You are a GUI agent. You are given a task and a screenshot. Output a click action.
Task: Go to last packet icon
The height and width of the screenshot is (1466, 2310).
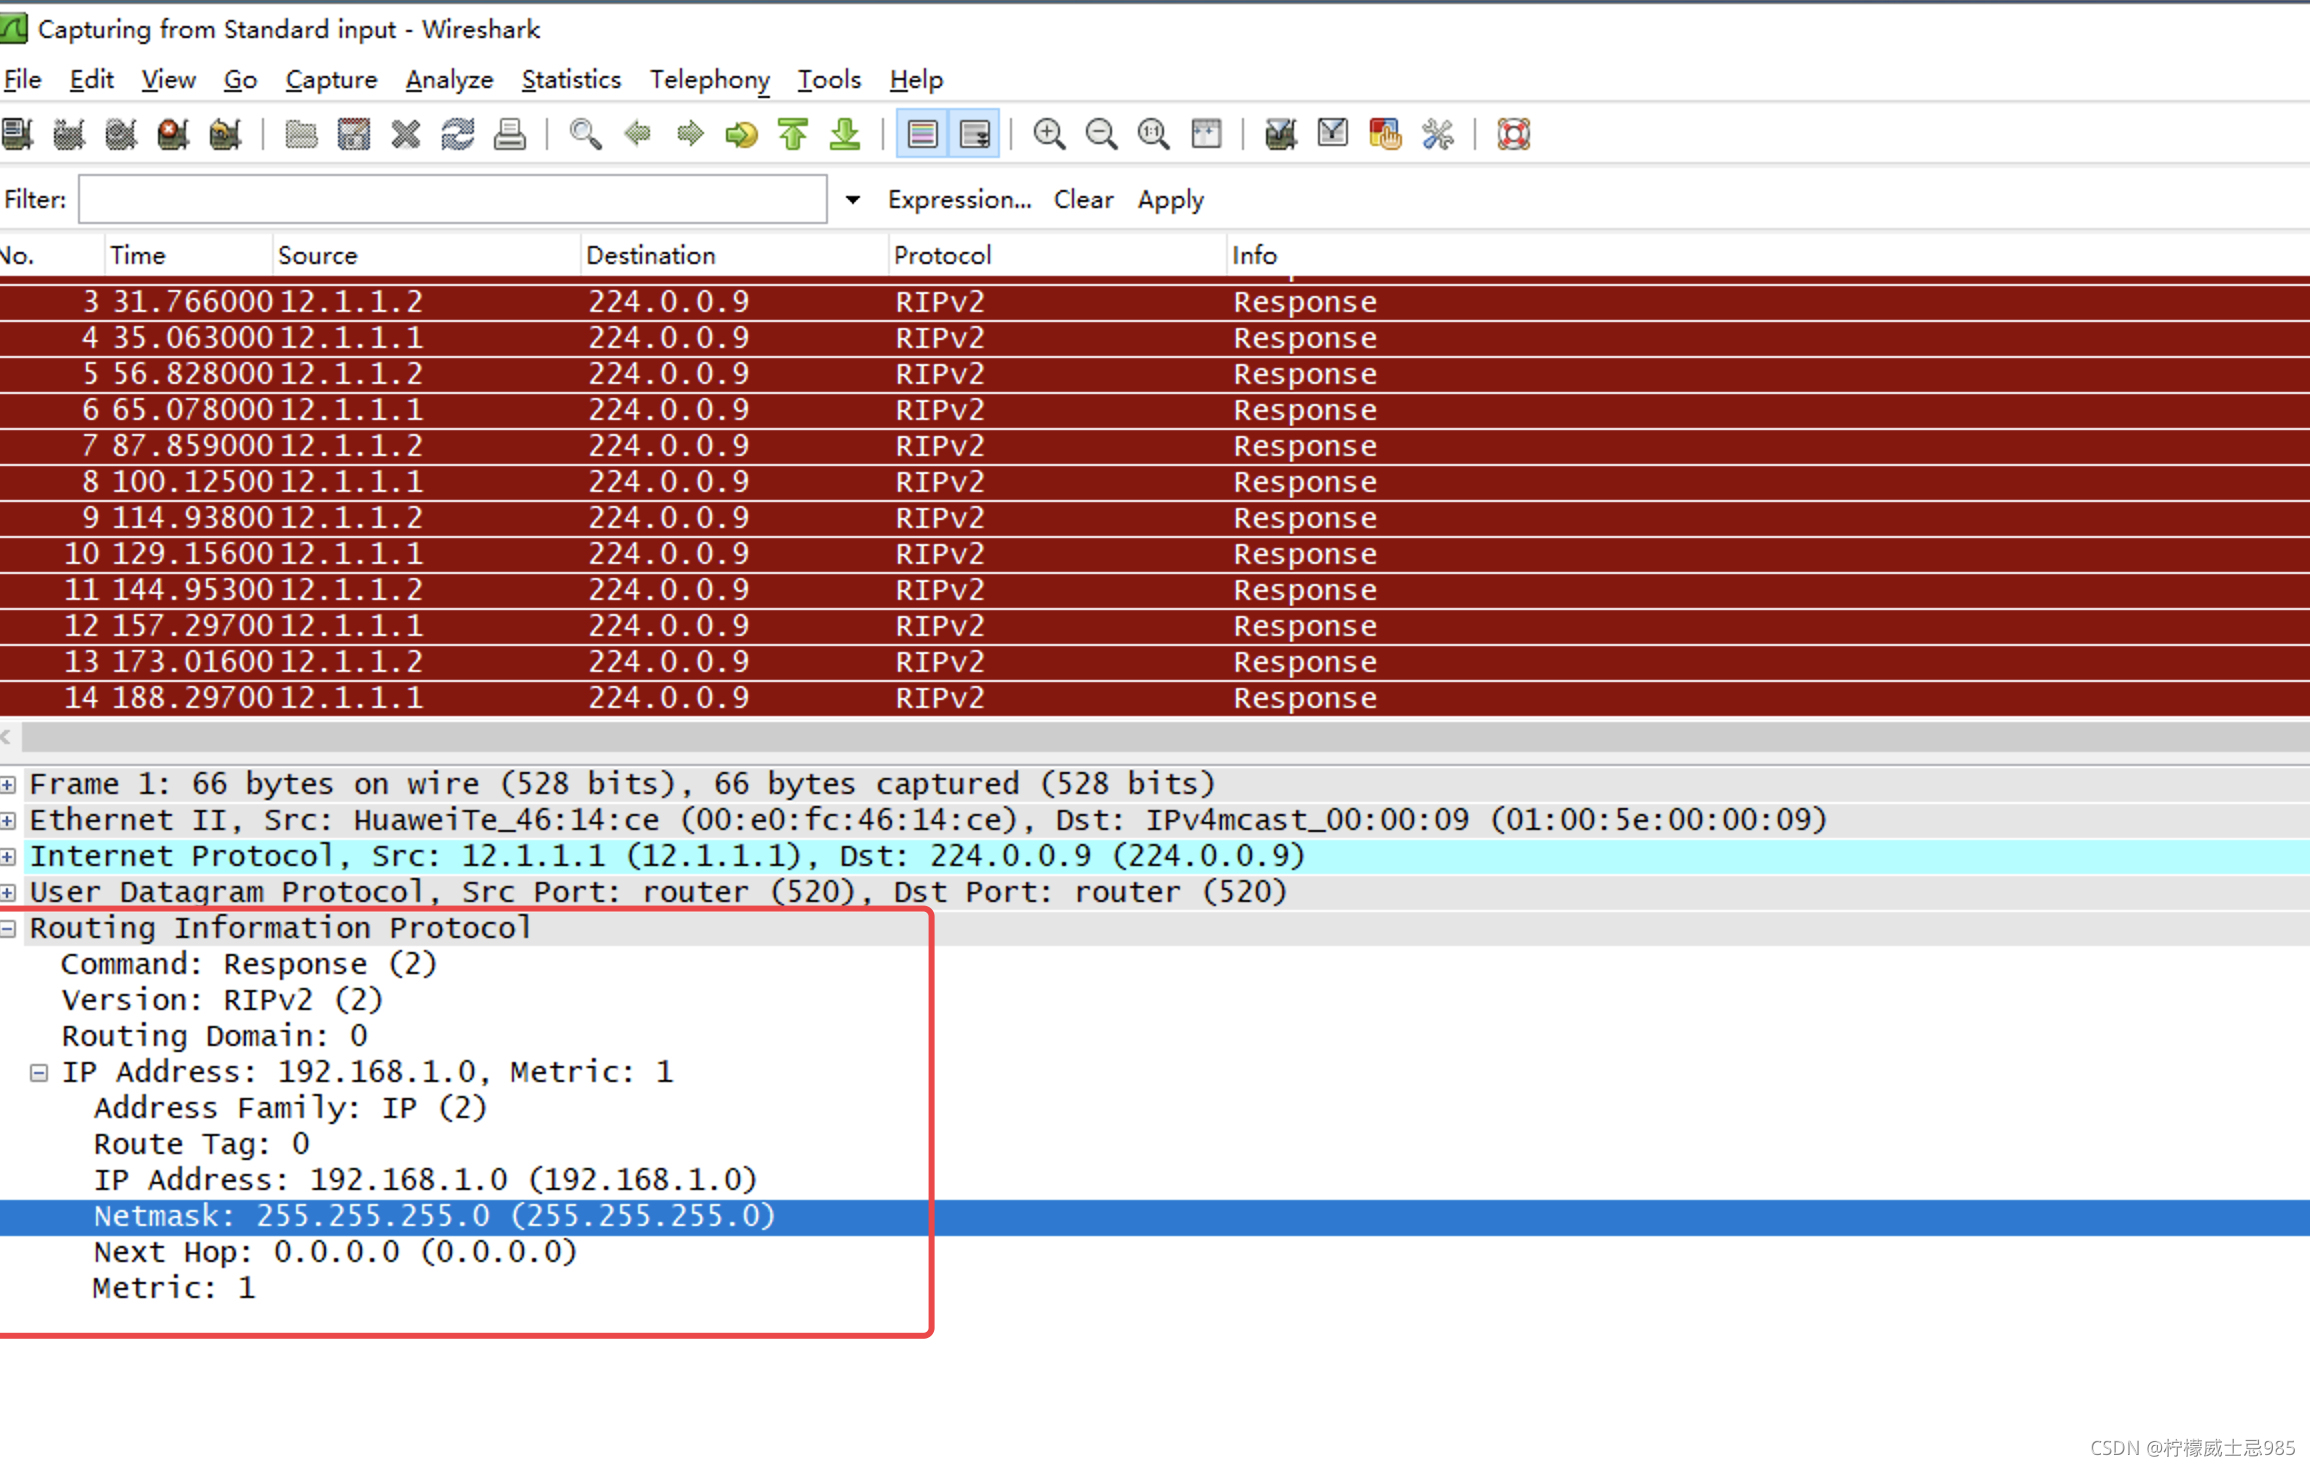845,134
